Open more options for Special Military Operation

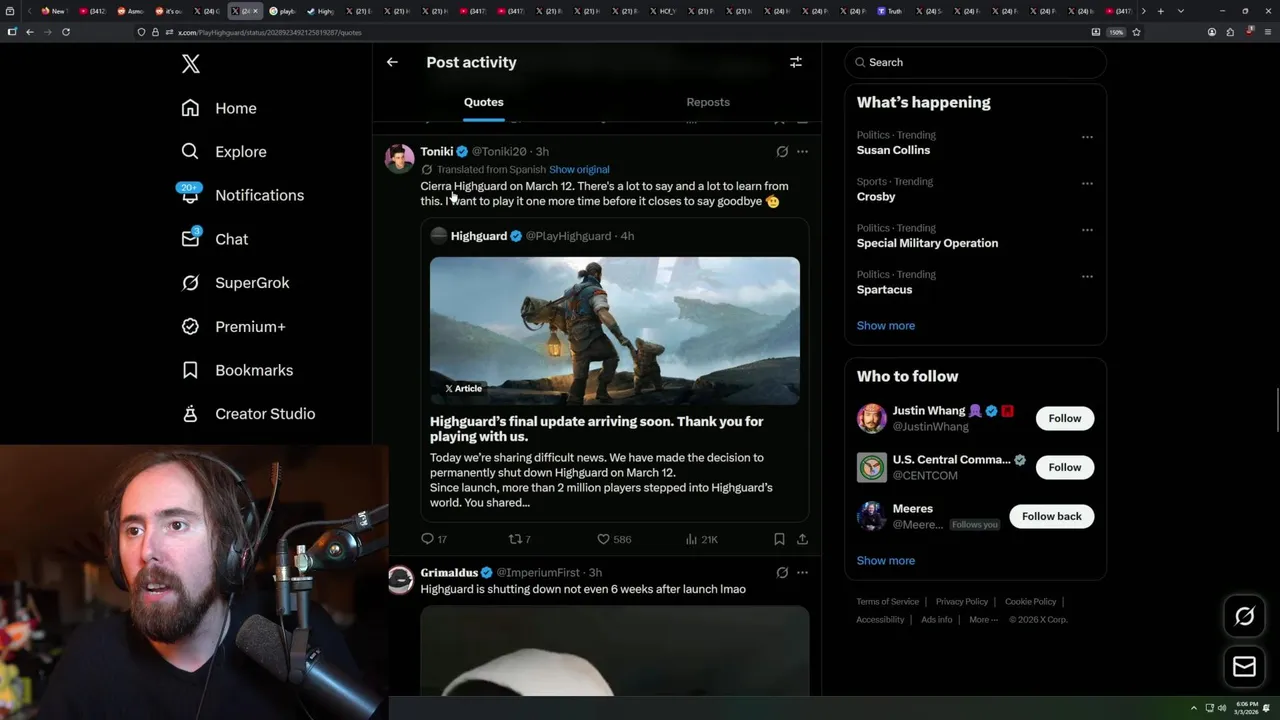click(x=1087, y=230)
